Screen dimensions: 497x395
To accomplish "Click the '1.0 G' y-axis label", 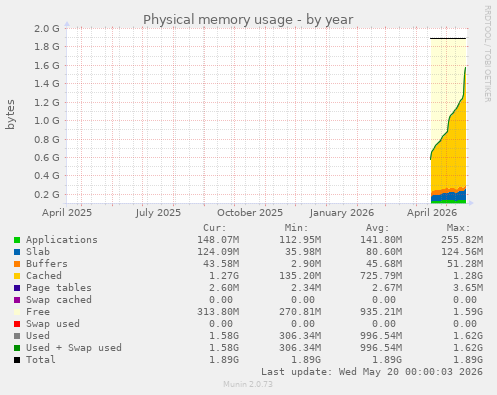I will pos(47,120).
